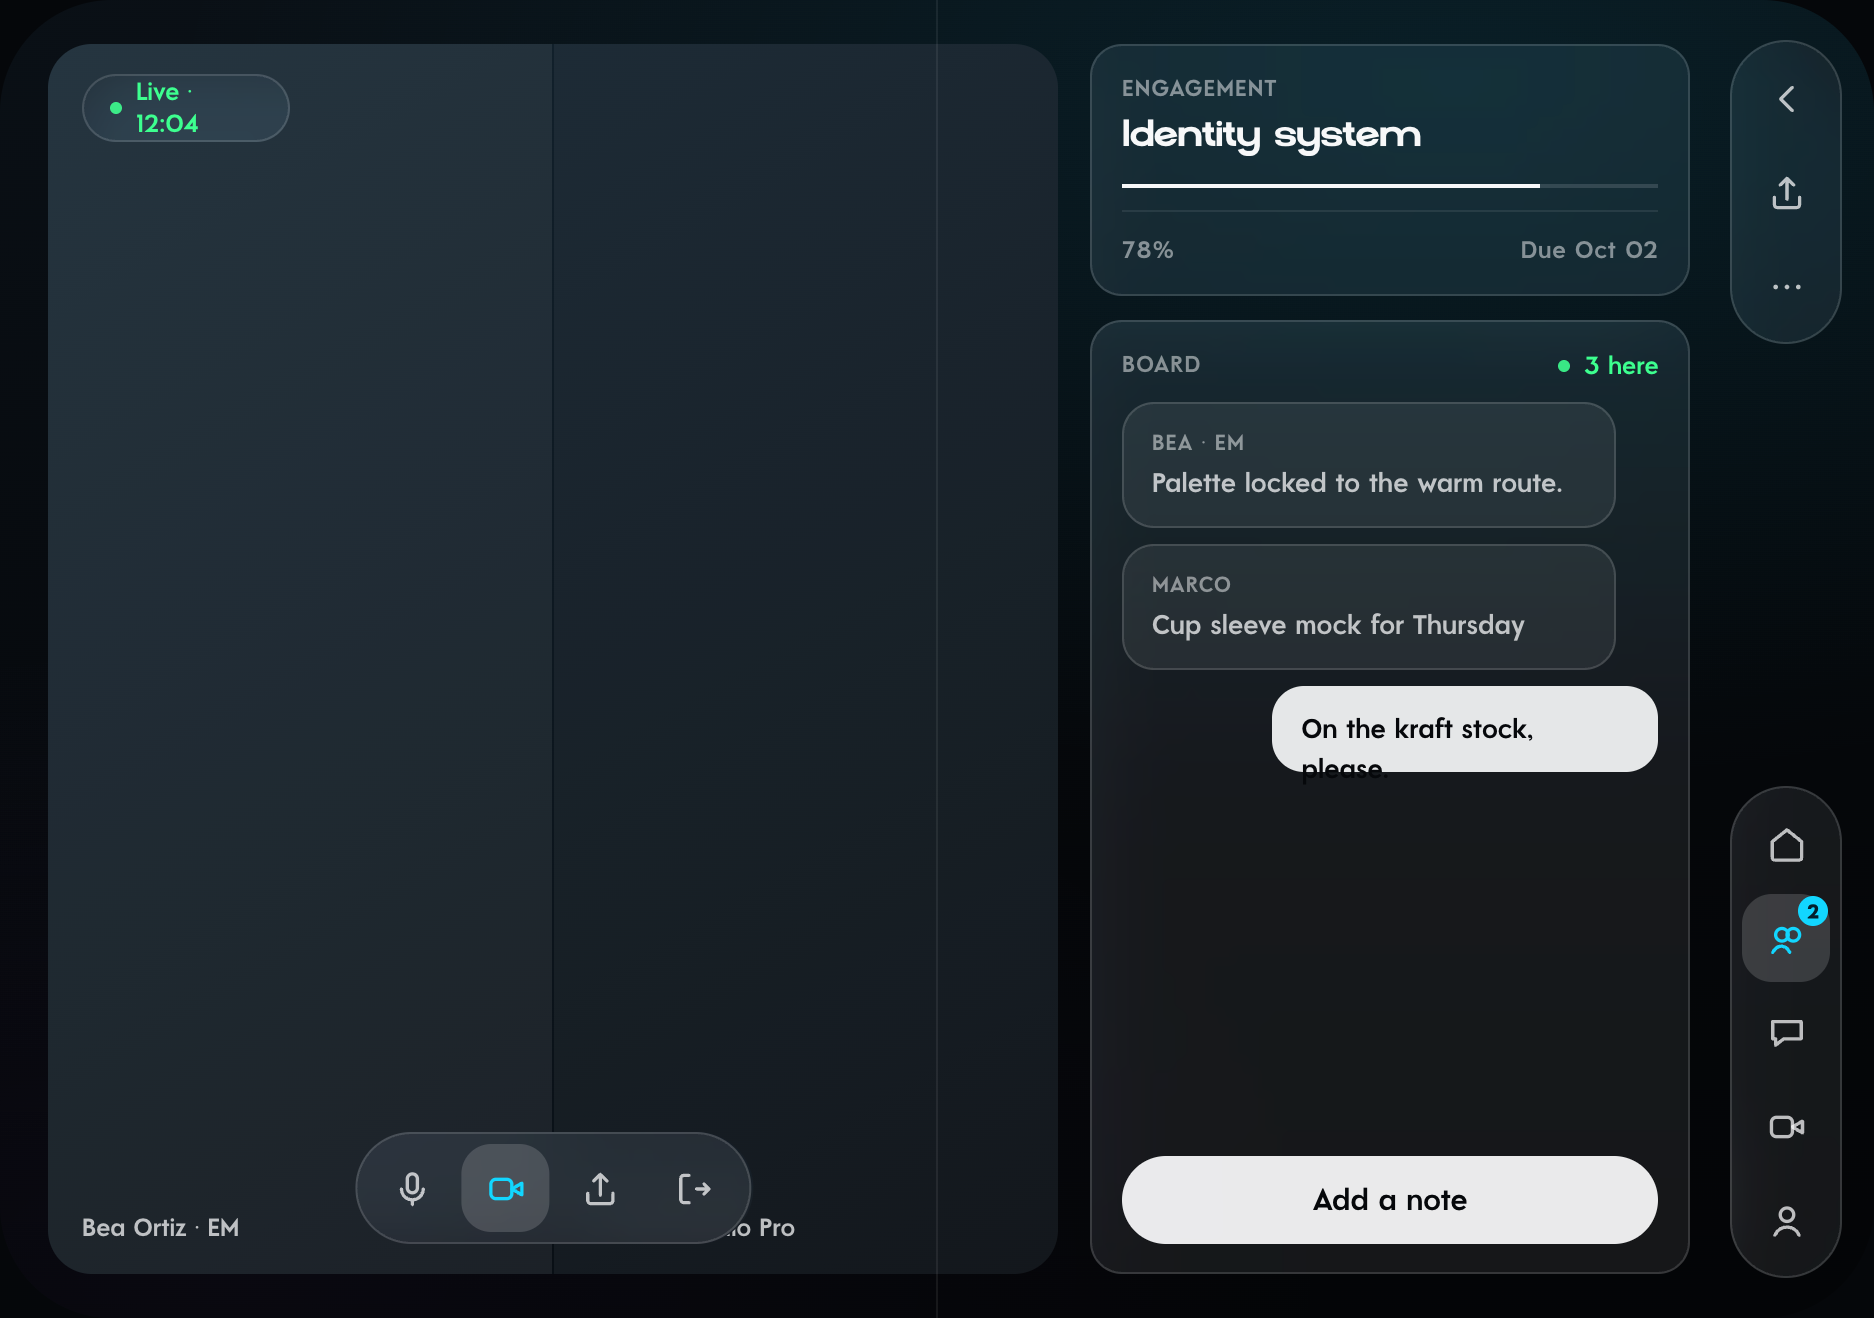The image size is (1874, 1318).
Task: Select Marco's note about cup sleeve mock
Action: coord(1368,607)
